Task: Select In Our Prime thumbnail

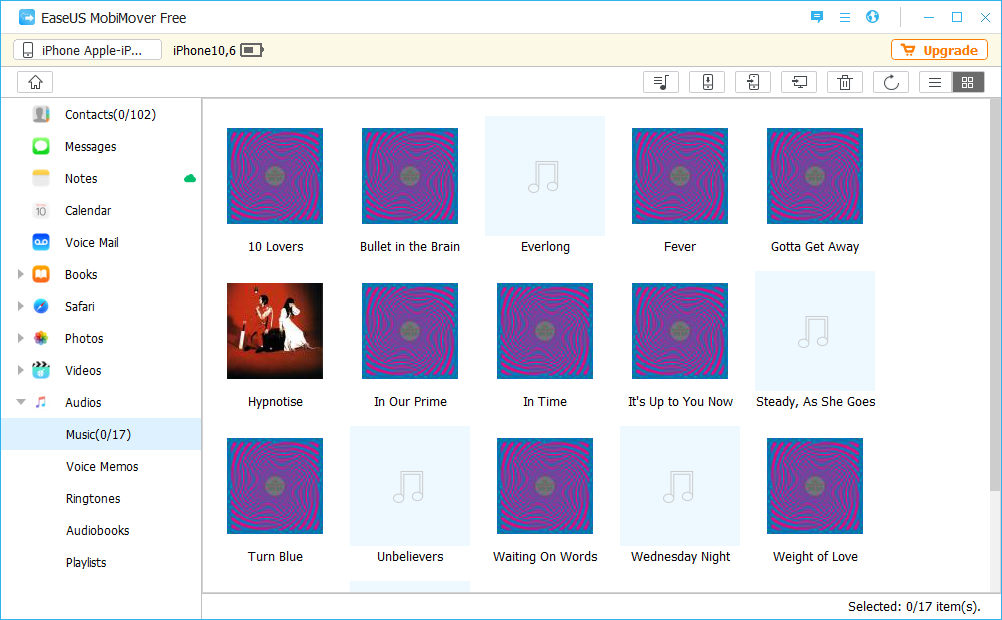Action: click(410, 331)
